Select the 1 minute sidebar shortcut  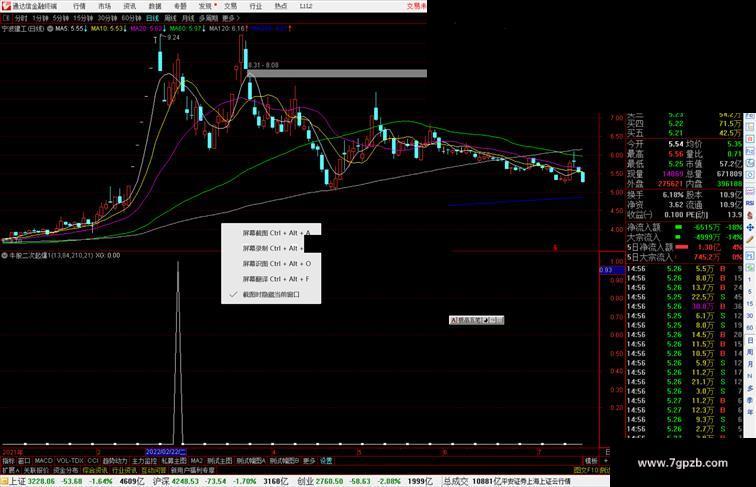point(750,280)
